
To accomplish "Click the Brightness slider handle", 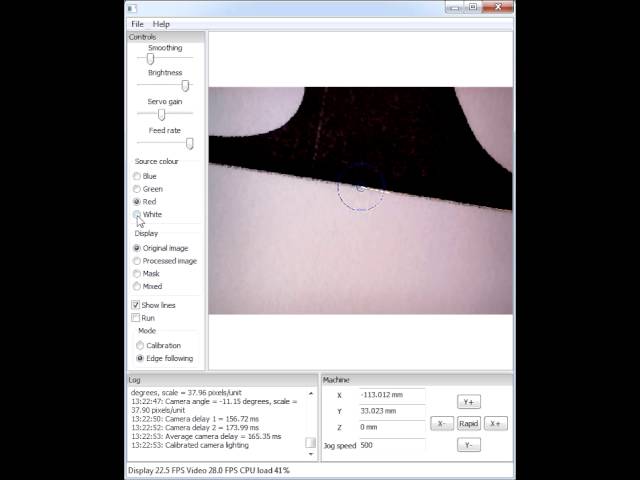I will [x=185, y=85].
